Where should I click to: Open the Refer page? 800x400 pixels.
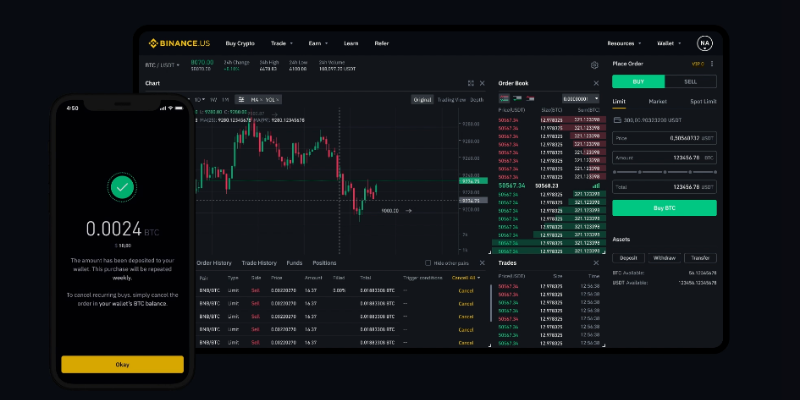tap(382, 43)
